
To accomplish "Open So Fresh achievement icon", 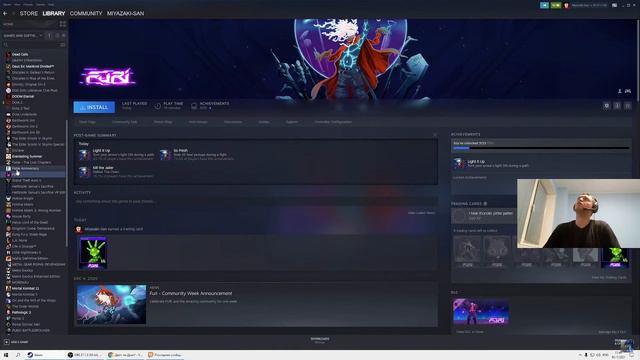I will click(165, 155).
